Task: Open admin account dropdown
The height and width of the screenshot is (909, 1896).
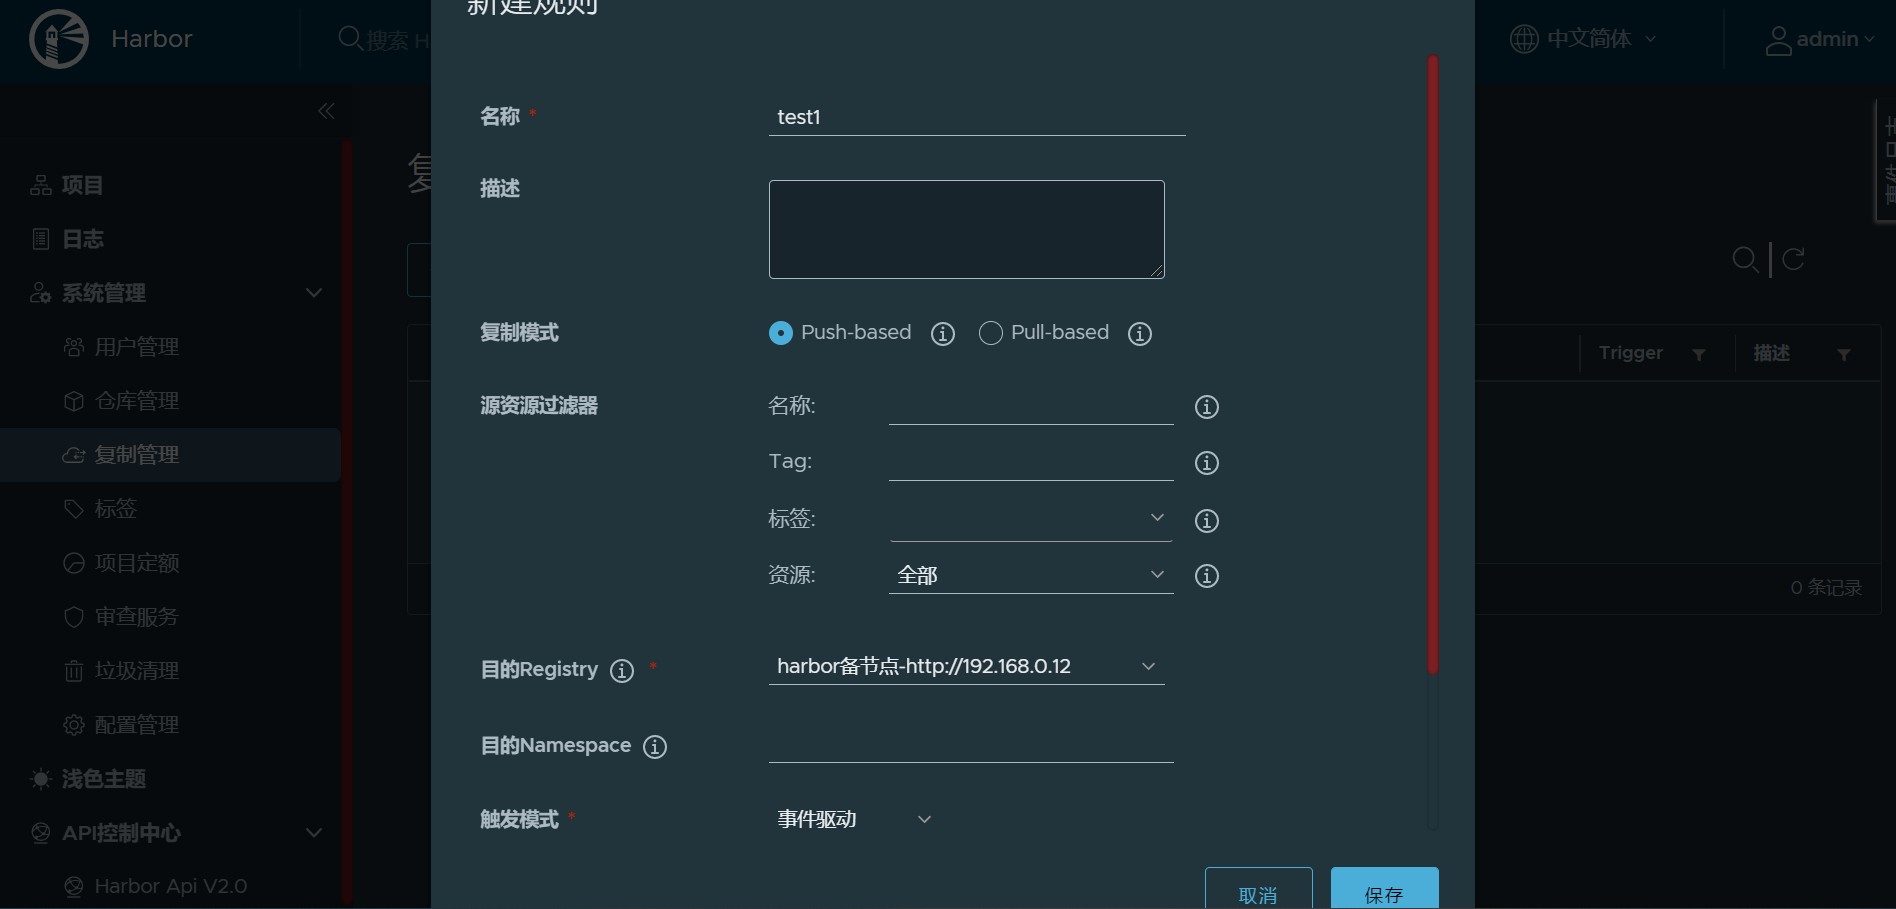Action: (1835, 39)
